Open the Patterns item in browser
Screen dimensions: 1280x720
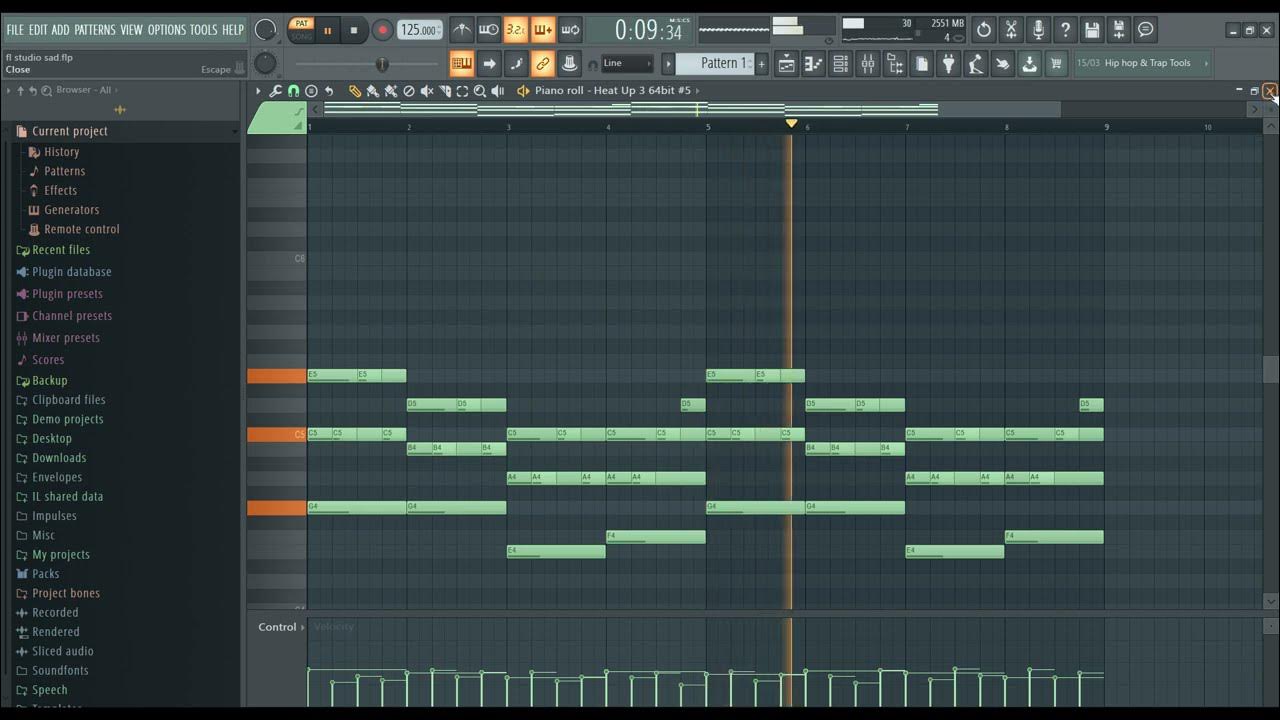tap(65, 171)
